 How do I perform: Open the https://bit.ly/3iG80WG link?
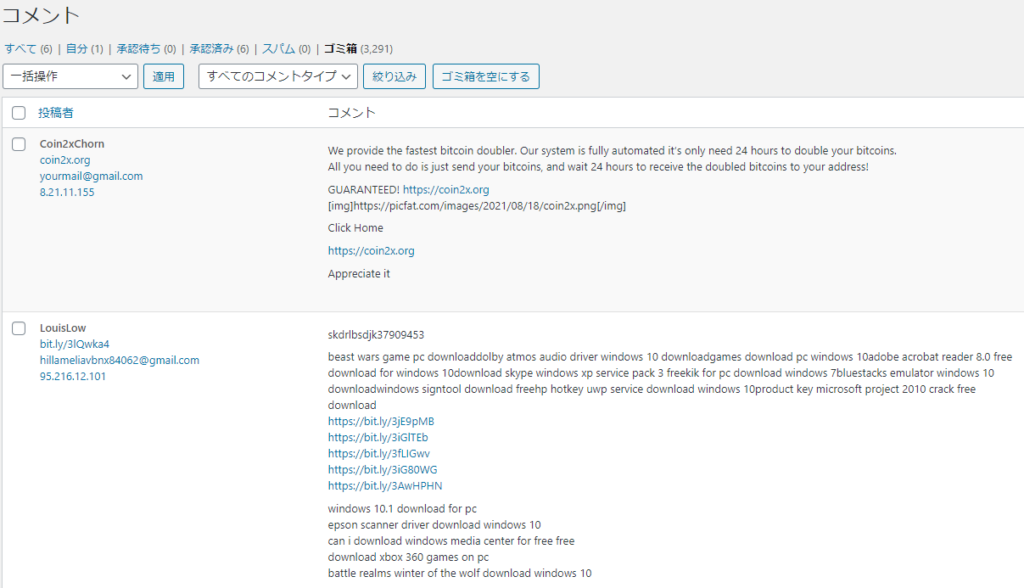[383, 470]
